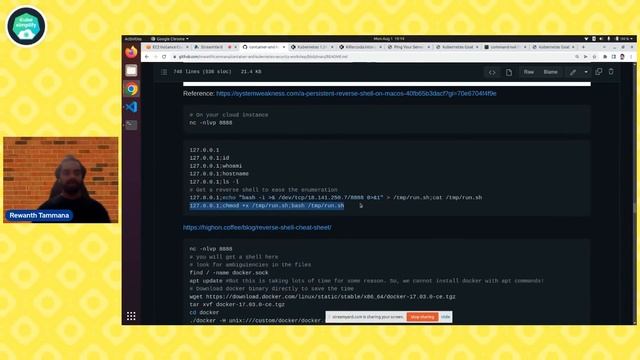
Task: Click the '127.0.0.1;whoami' line
Action: click(216, 166)
